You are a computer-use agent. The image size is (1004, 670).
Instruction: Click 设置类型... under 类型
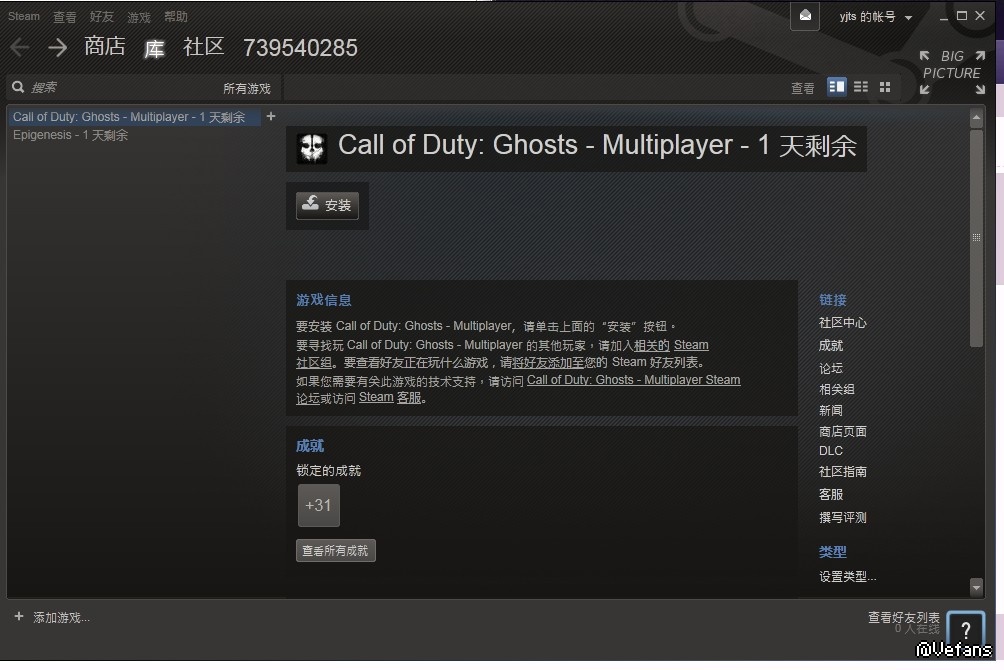click(847, 577)
